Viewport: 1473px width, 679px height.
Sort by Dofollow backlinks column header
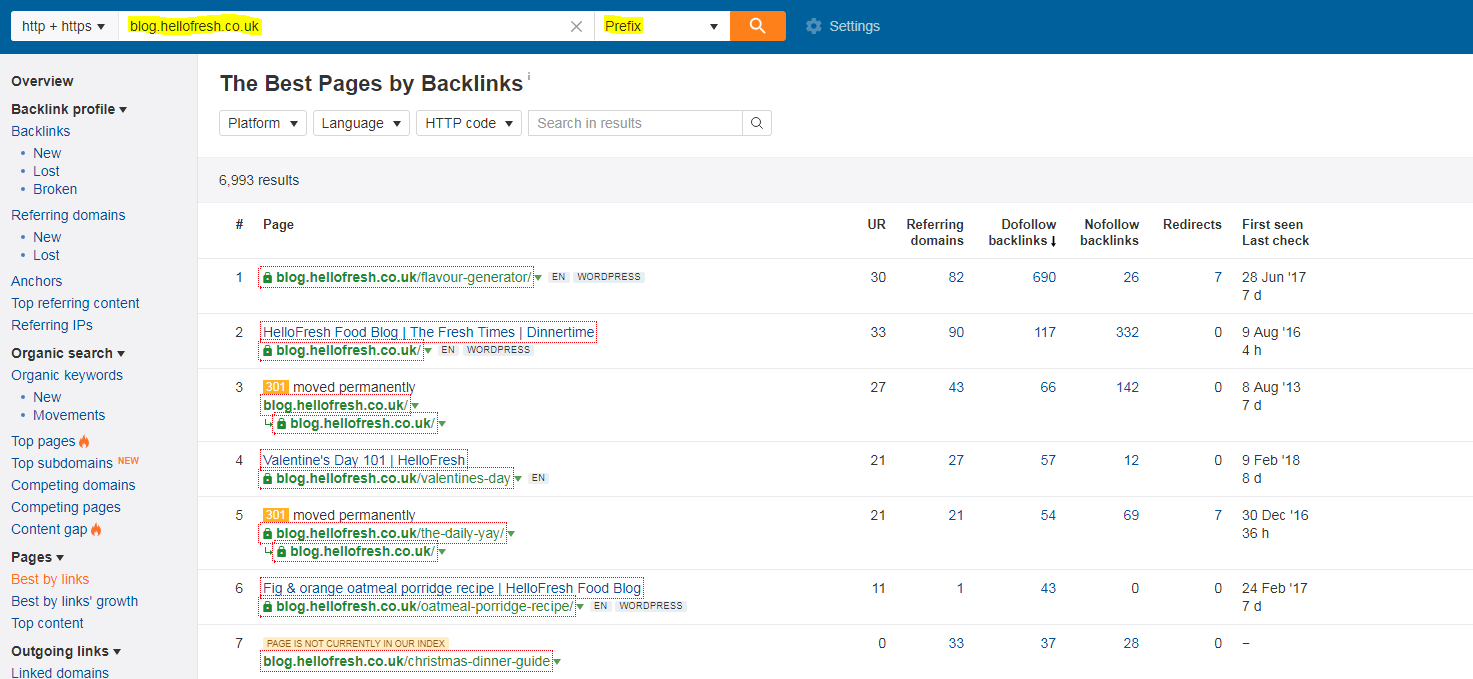[1022, 232]
